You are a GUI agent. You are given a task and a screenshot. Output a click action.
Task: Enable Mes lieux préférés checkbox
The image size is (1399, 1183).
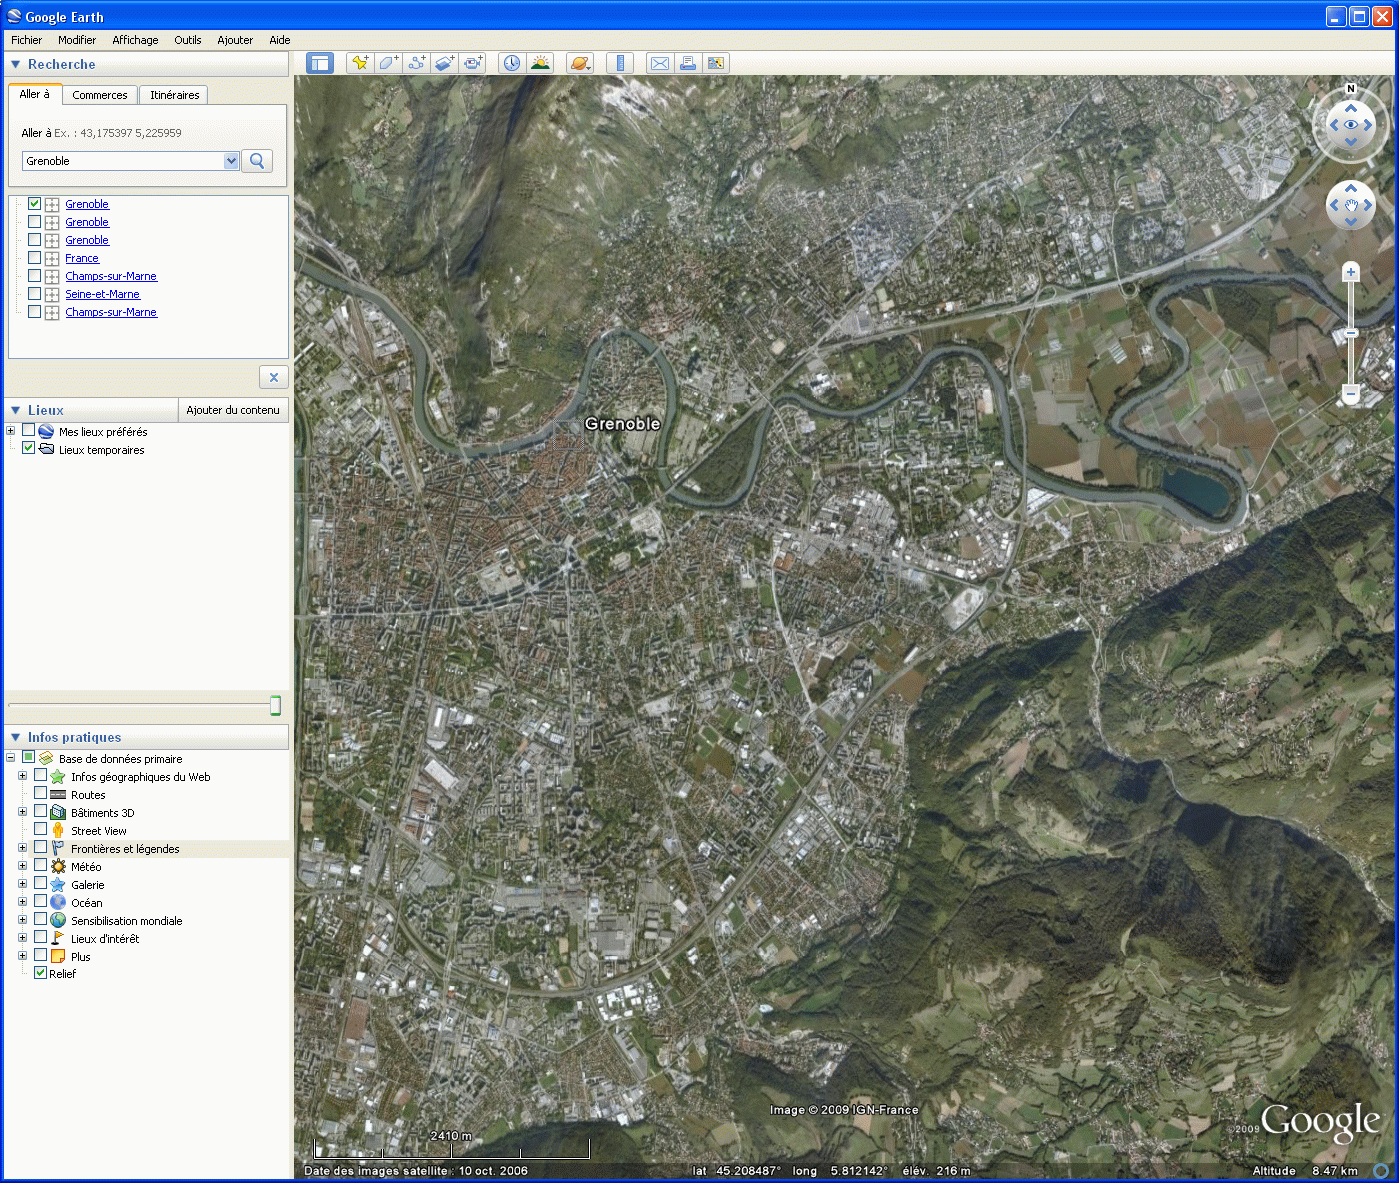click(x=28, y=431)
